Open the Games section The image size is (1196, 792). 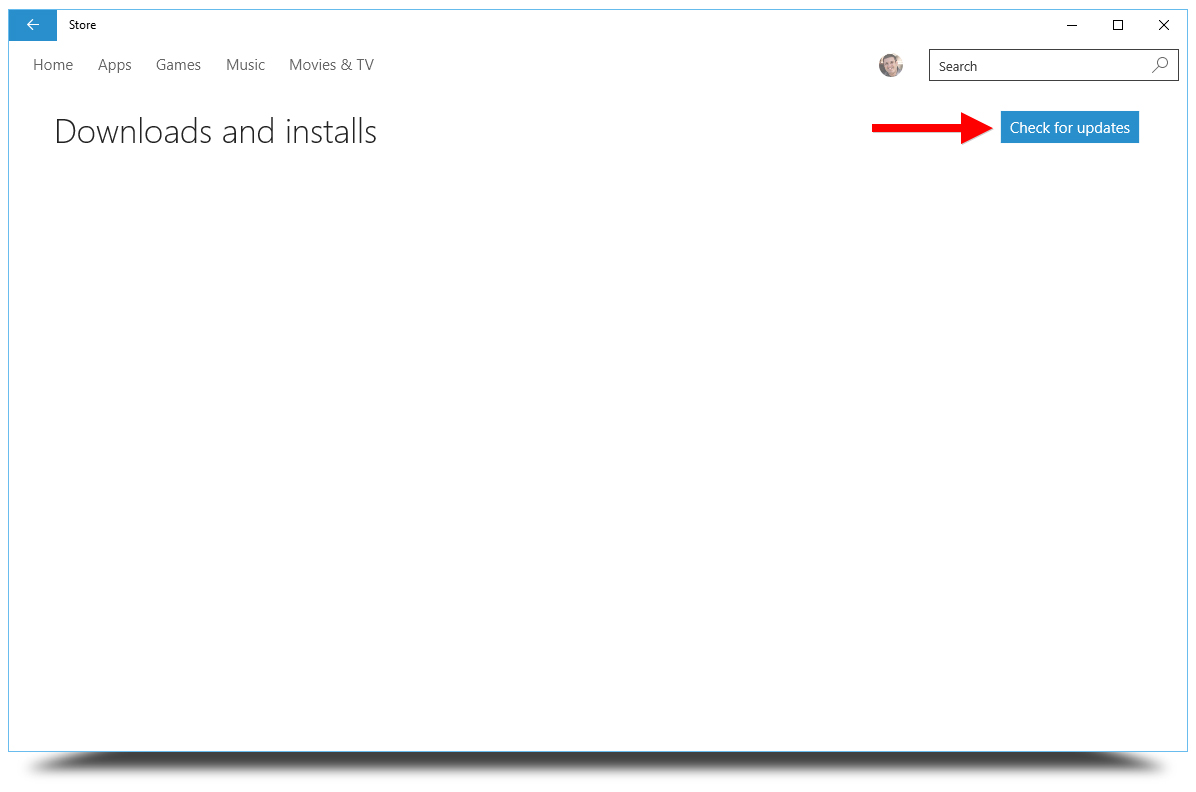pyautogui.click(x=178, y=65)
